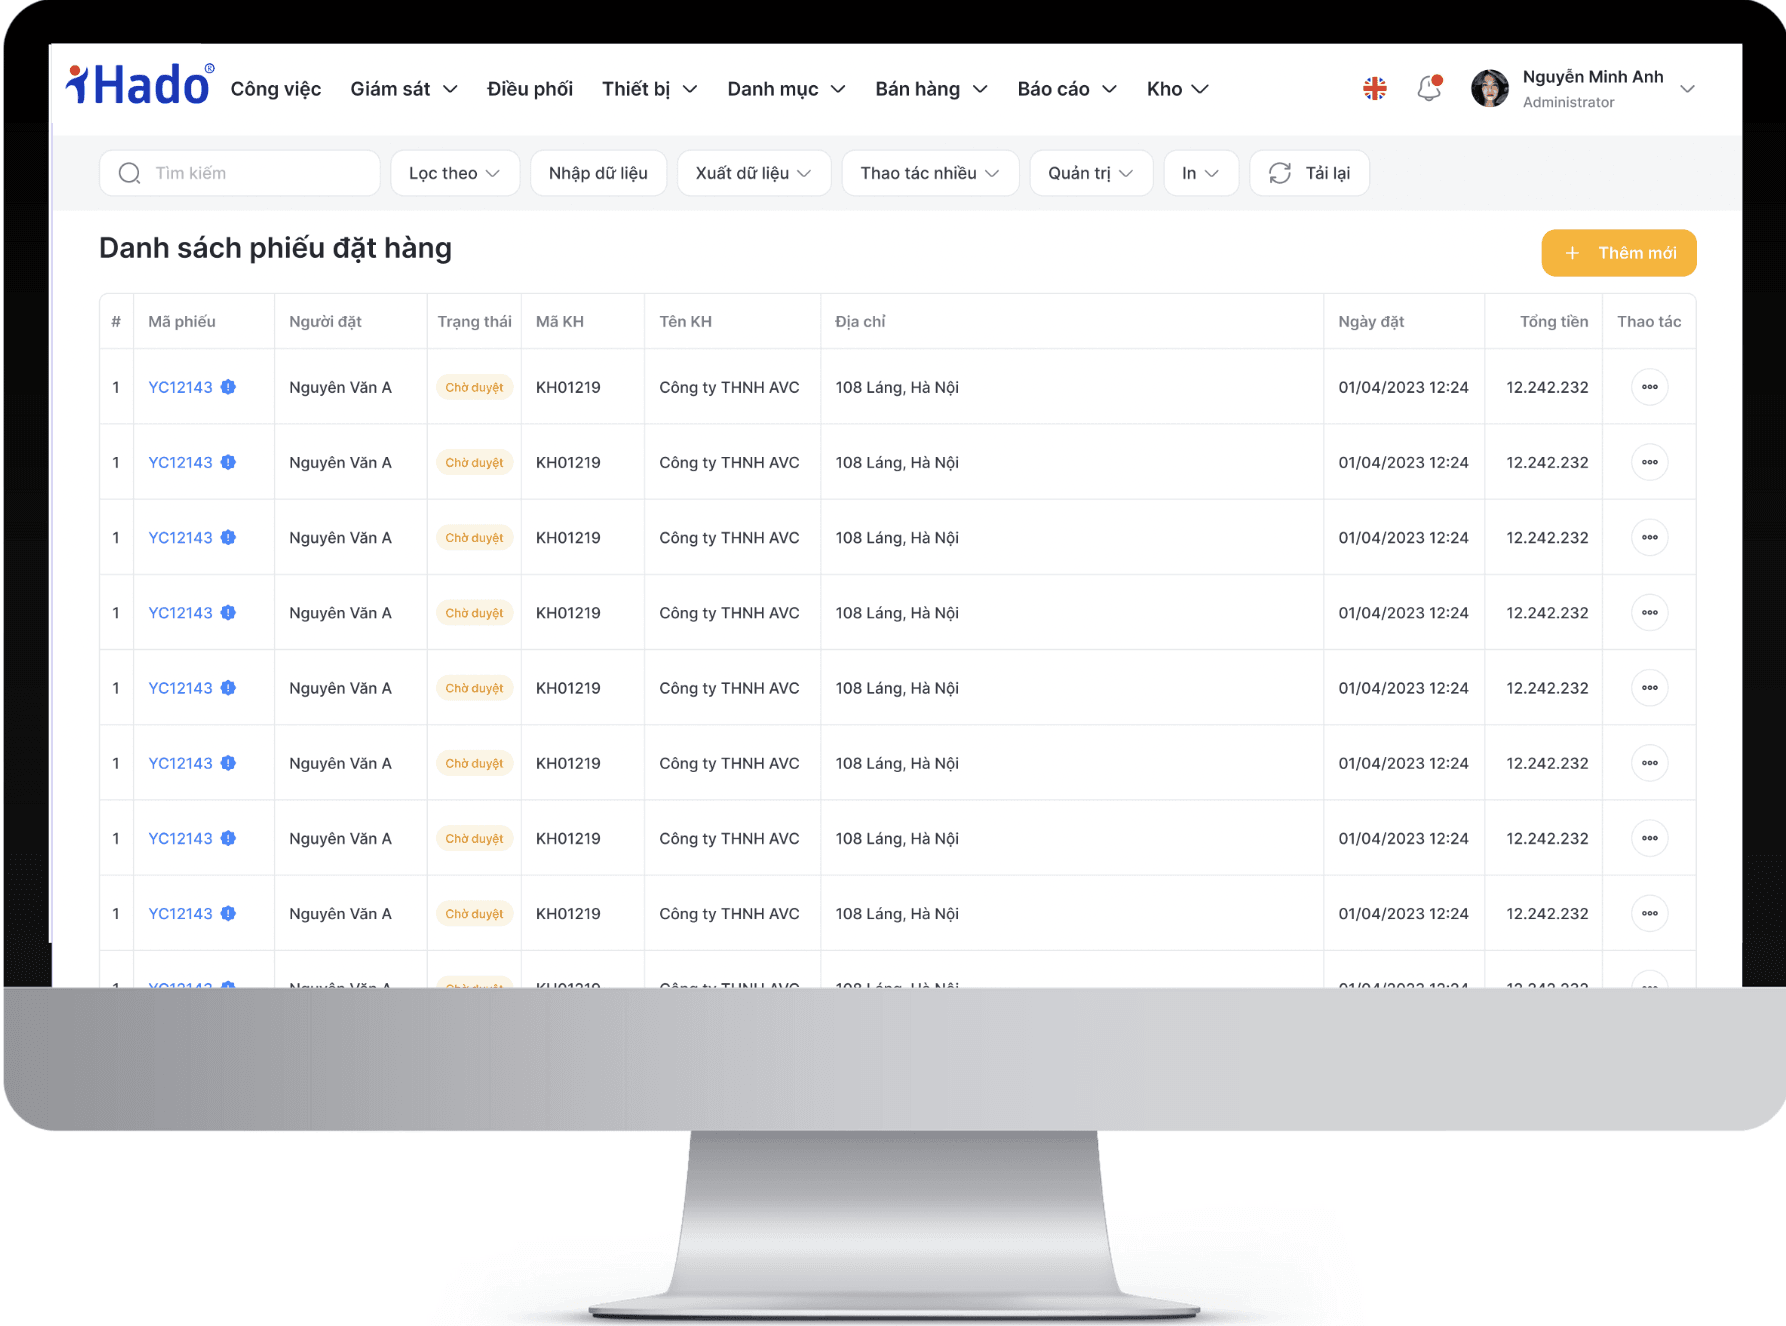Click the Nhập dữ liệu button
Image resolution: width=1786 pixels, height=1326 pixels.
click(x=598, y=173)
